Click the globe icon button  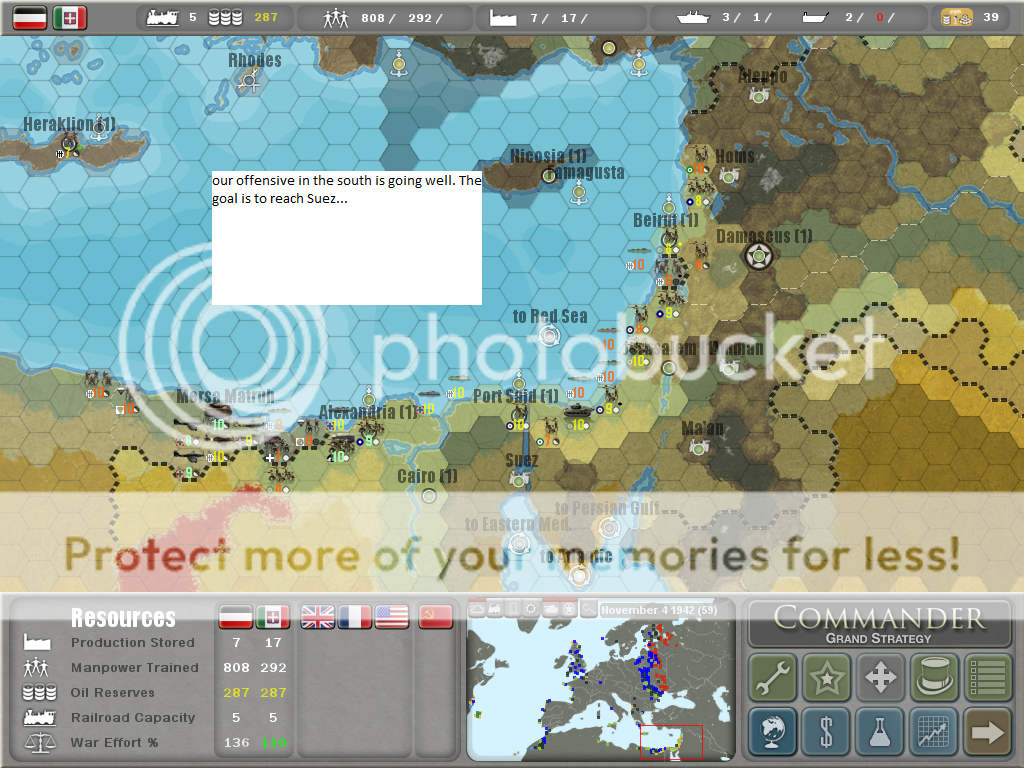[773, 732]
